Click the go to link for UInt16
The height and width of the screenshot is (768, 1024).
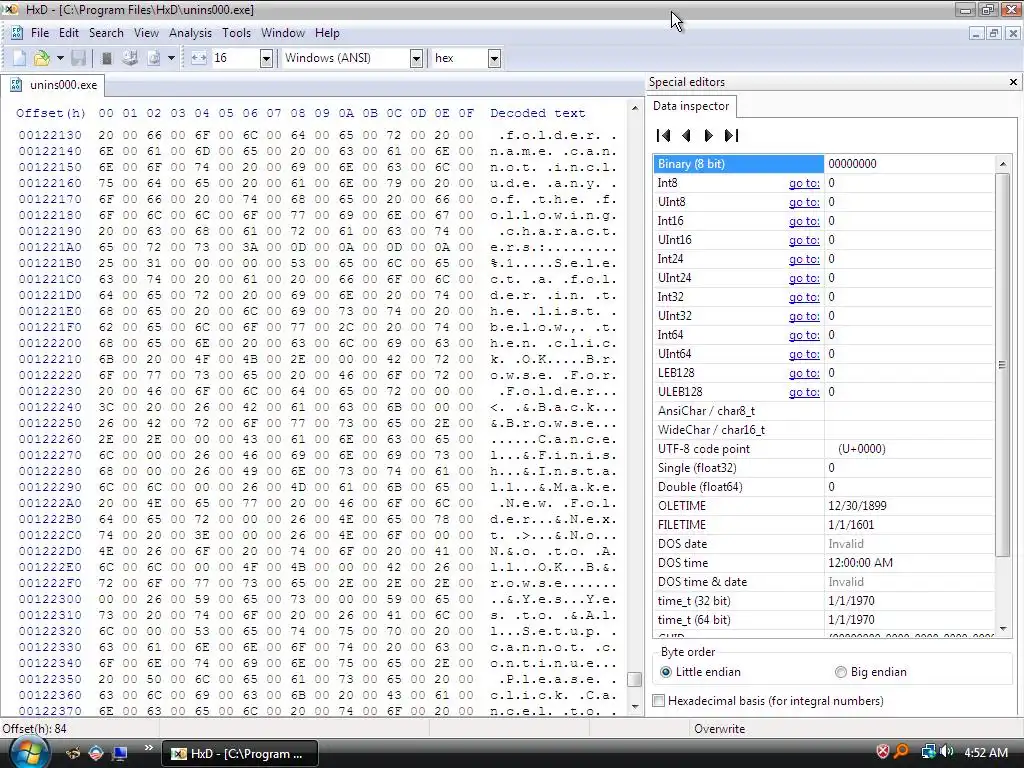[804, 240]
